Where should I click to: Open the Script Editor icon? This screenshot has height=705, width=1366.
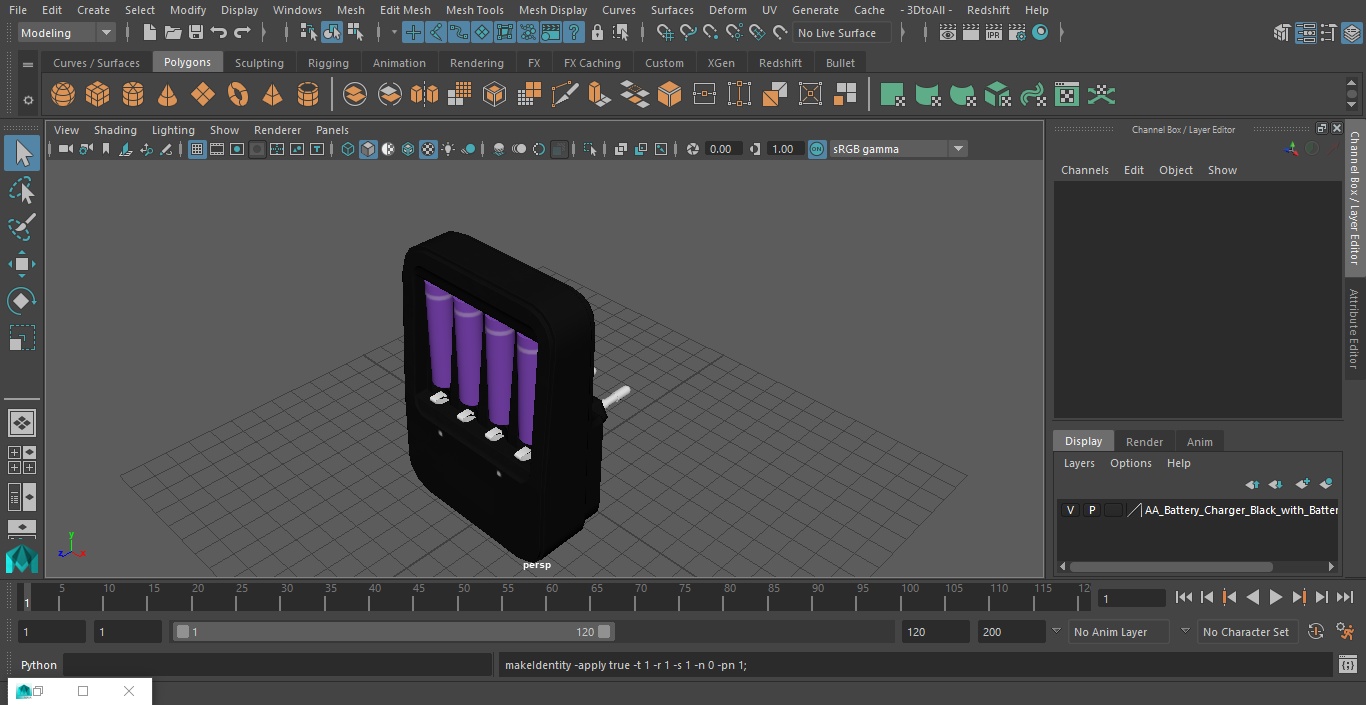coord(1348,665)
